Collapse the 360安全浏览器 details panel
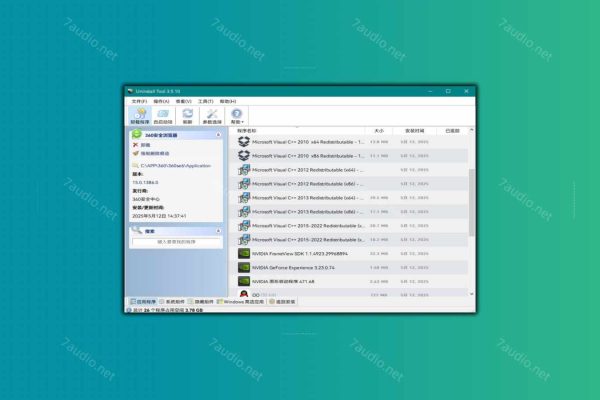The image size is (600, 400). (218, 133)
